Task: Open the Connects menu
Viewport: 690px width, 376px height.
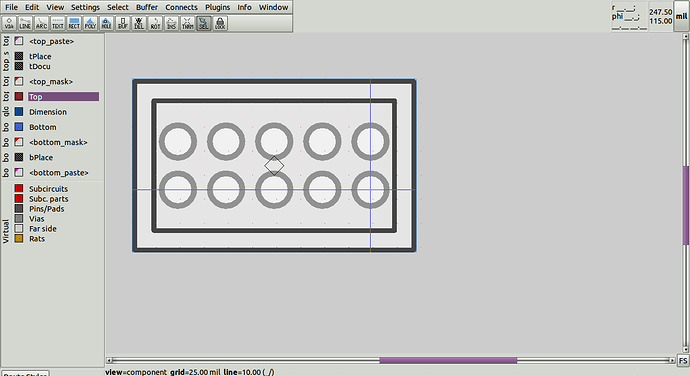Action: click(x=181, y=7)
